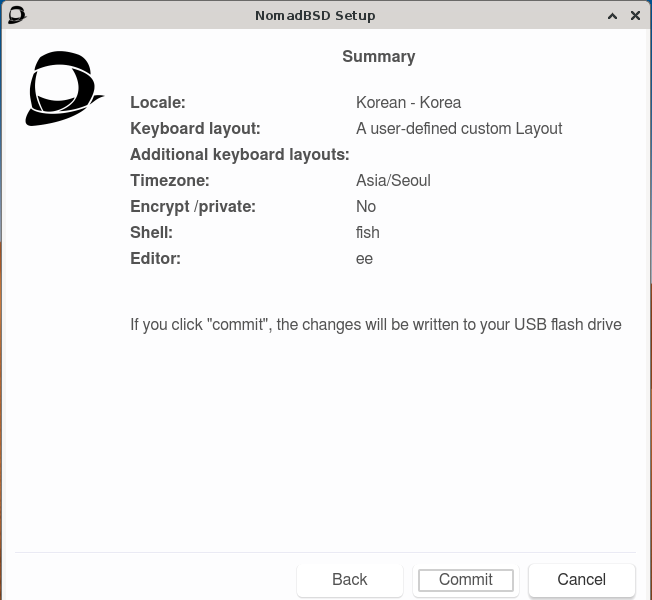Click the 'fish' shell value
652x600 pixels.
pos(368,232)
